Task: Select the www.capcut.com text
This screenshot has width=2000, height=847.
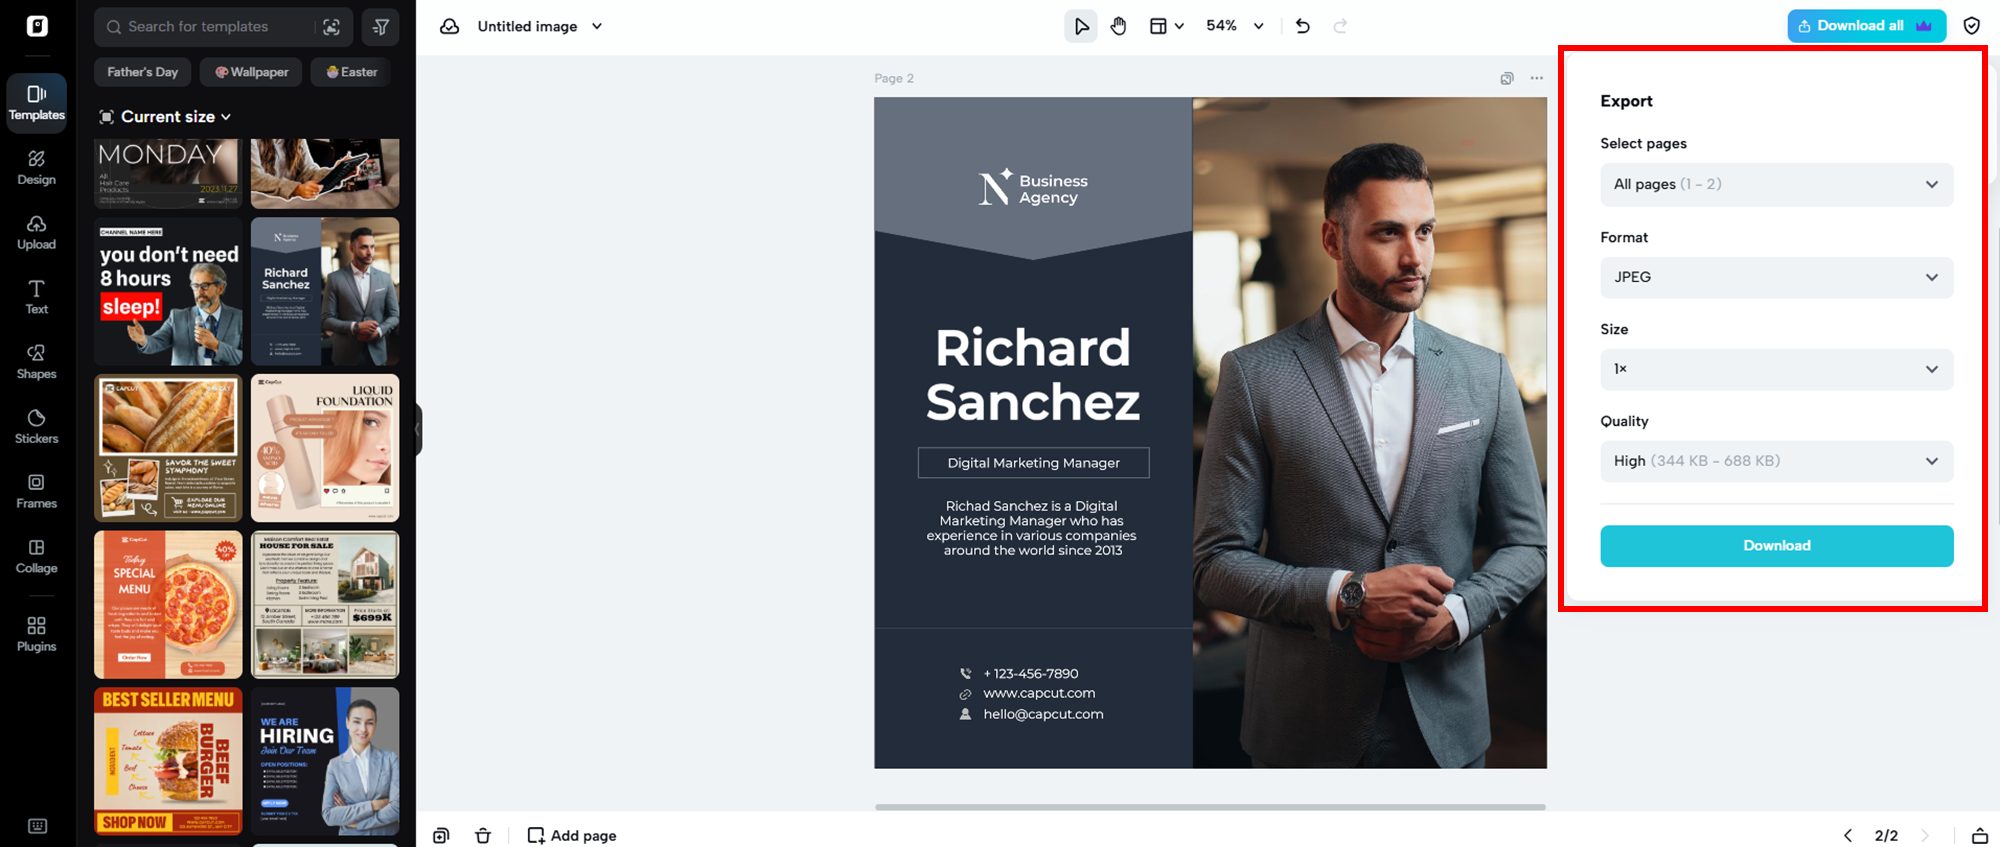Action: tap(1039, 693)
